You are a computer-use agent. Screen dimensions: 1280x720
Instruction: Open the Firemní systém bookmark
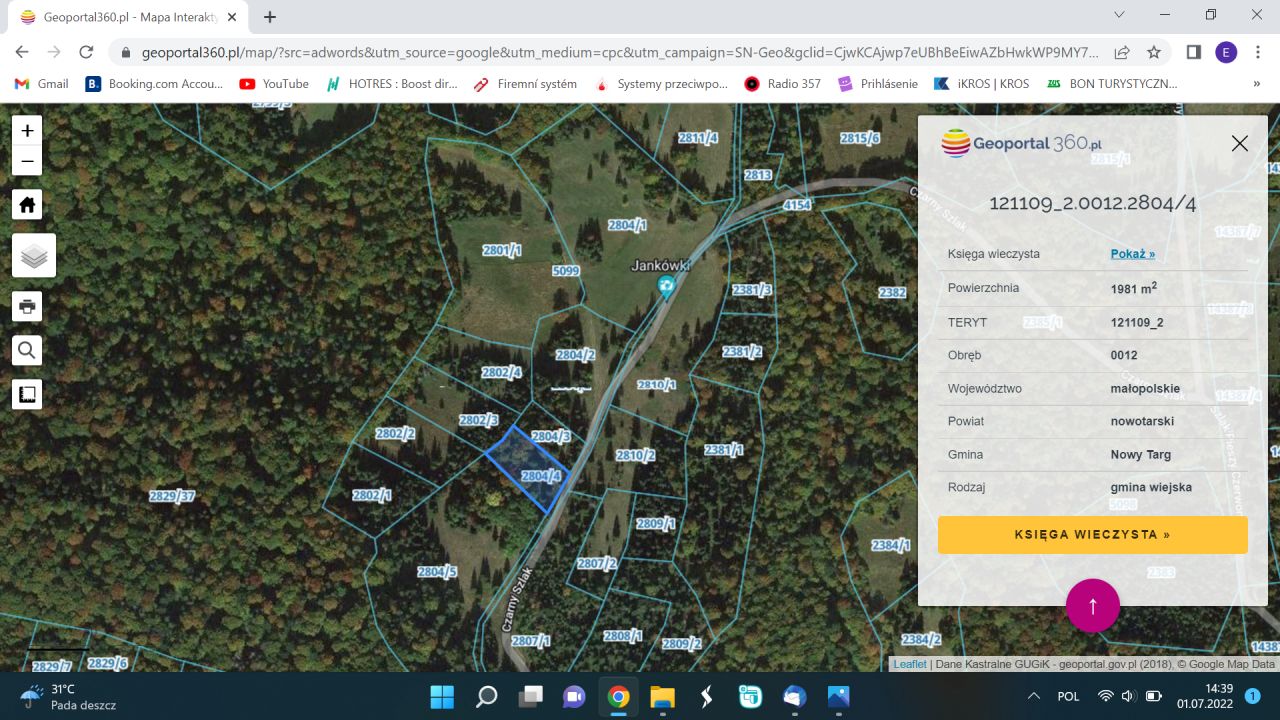(525, 84)
